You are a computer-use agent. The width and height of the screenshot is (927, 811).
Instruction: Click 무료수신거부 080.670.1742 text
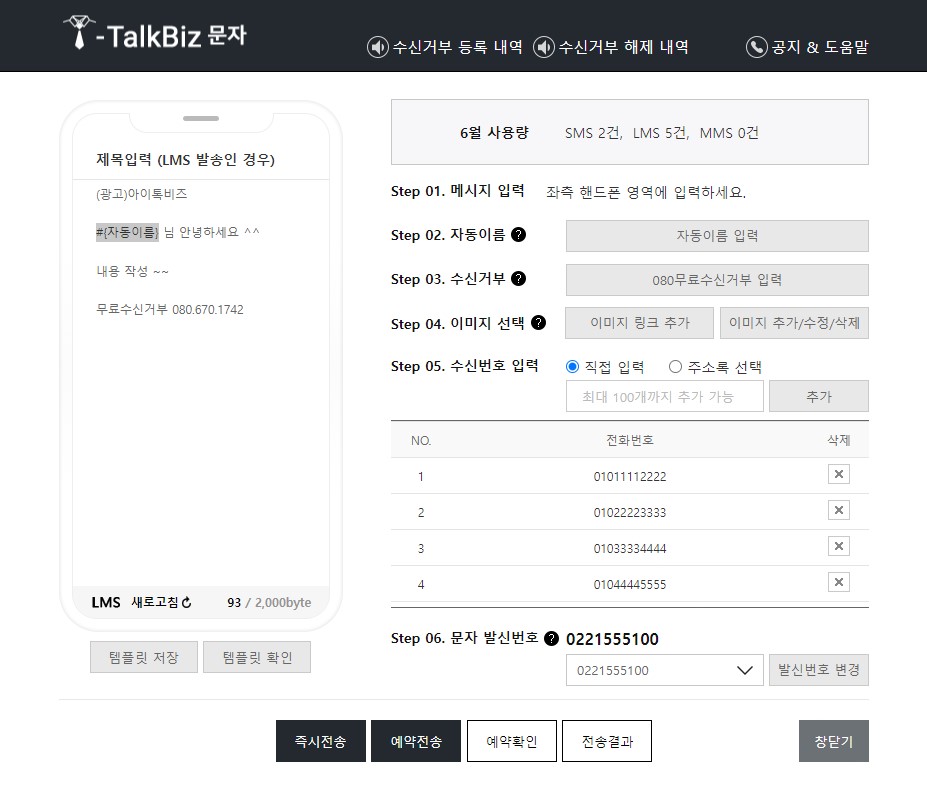(170, 309)
